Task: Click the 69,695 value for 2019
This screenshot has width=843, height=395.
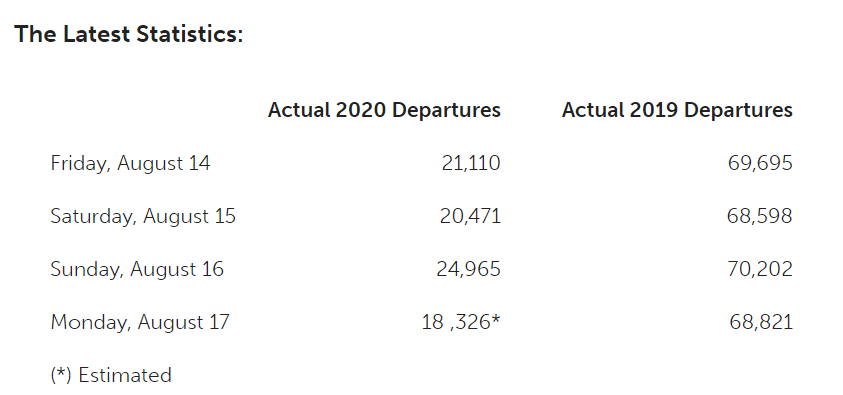Action: tap(760, 163)
